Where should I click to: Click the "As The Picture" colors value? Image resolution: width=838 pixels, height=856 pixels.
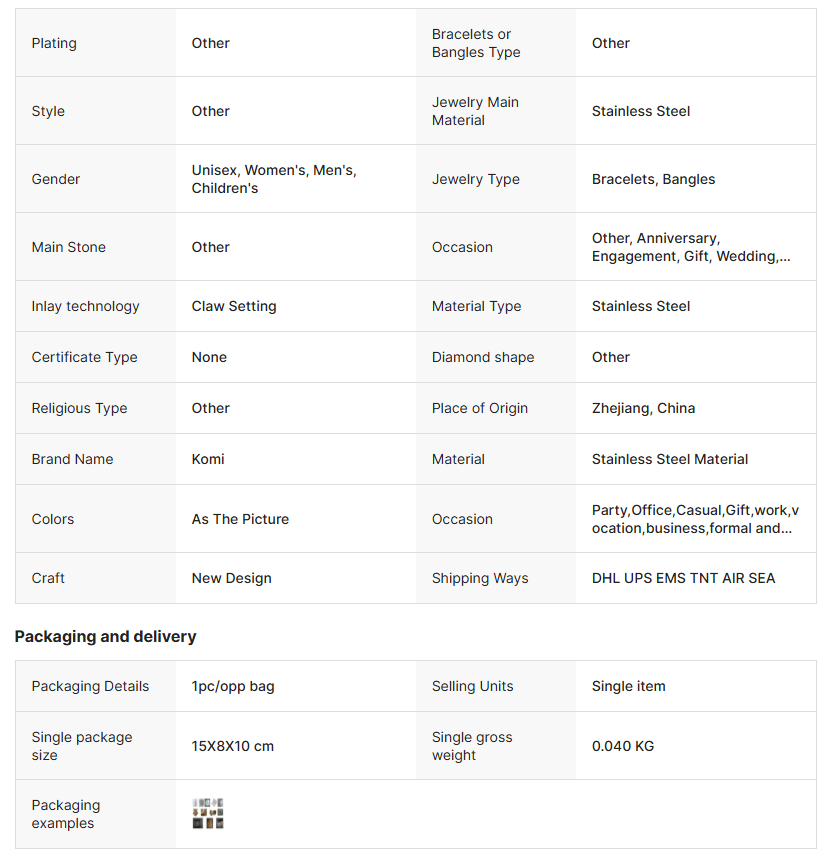click(x=240, y=520)
